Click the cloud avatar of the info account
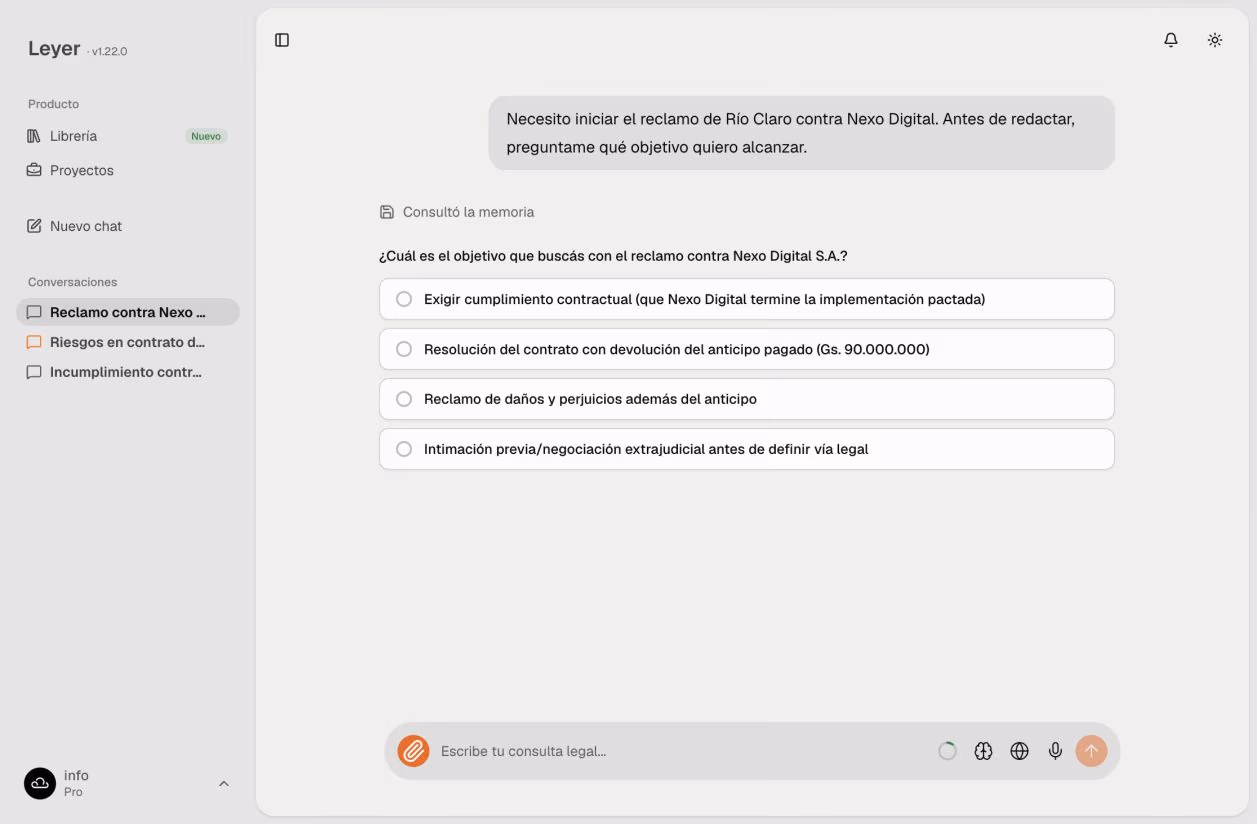 tap(40, 783)
